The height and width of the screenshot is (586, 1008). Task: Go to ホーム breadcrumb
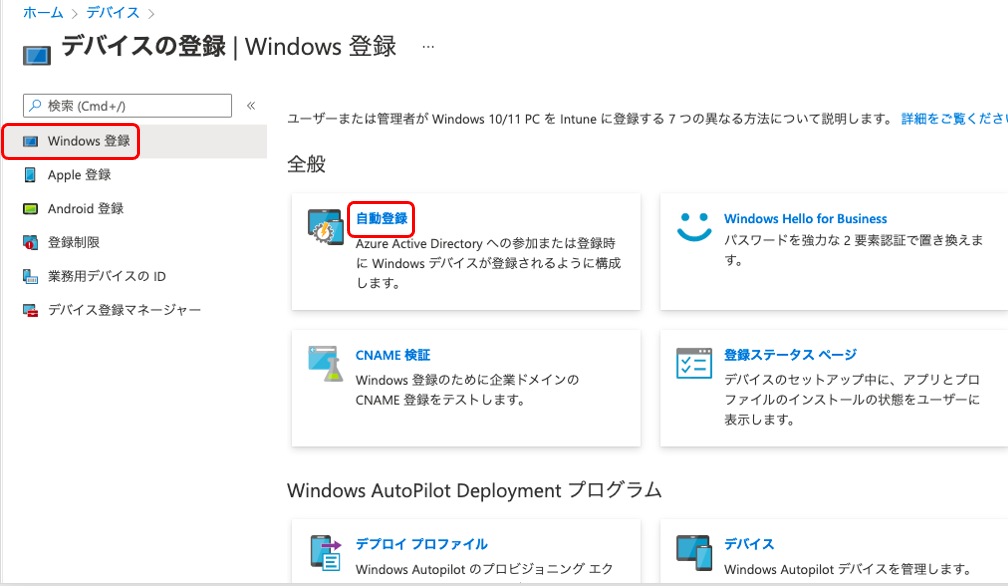tap(43, 12)
